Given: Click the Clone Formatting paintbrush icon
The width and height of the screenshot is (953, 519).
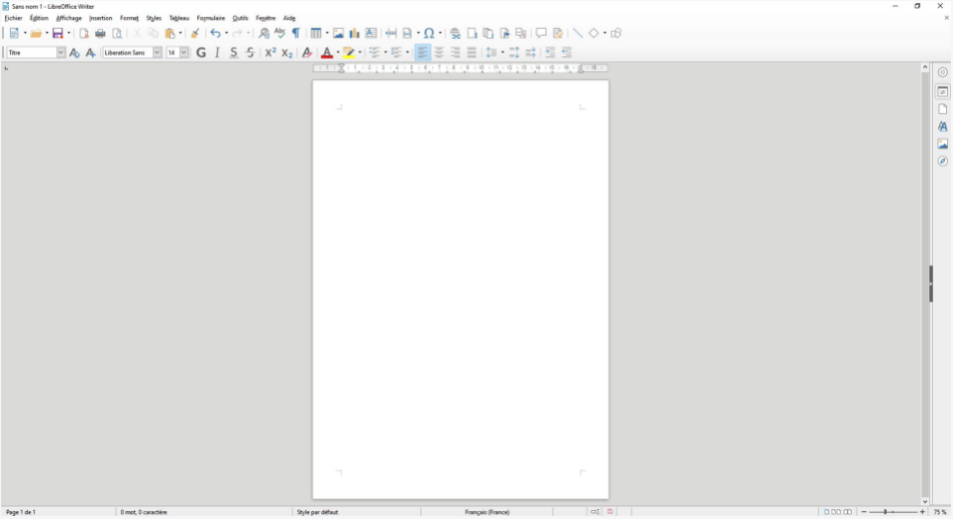Looking at the screenshot, I should [195, 33].
